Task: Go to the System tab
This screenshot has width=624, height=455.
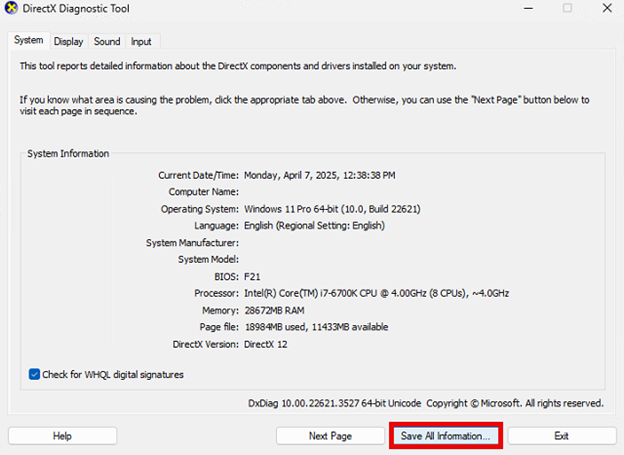Action: coord(29,40)
